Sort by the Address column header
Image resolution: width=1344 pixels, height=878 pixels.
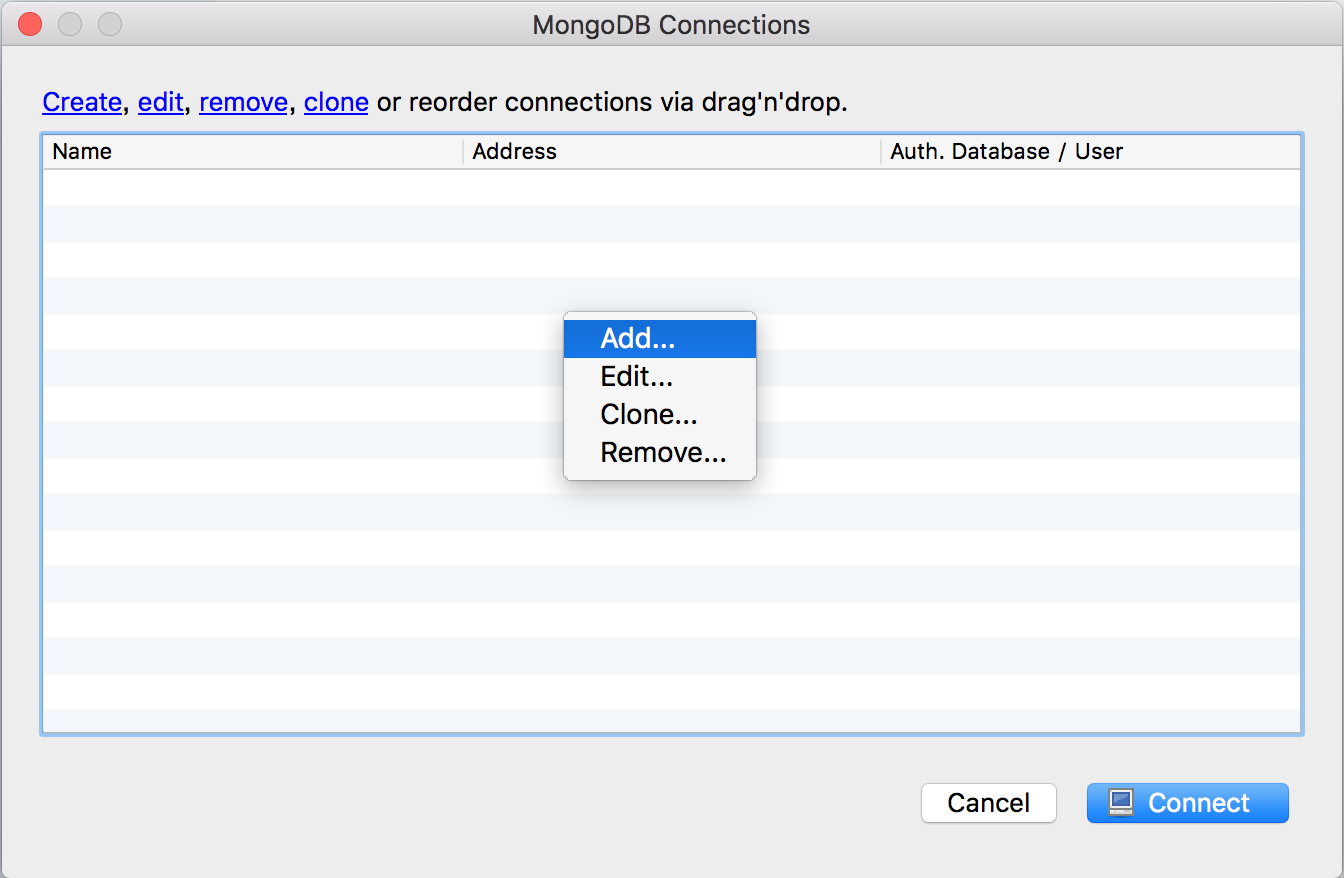(672, 152)
